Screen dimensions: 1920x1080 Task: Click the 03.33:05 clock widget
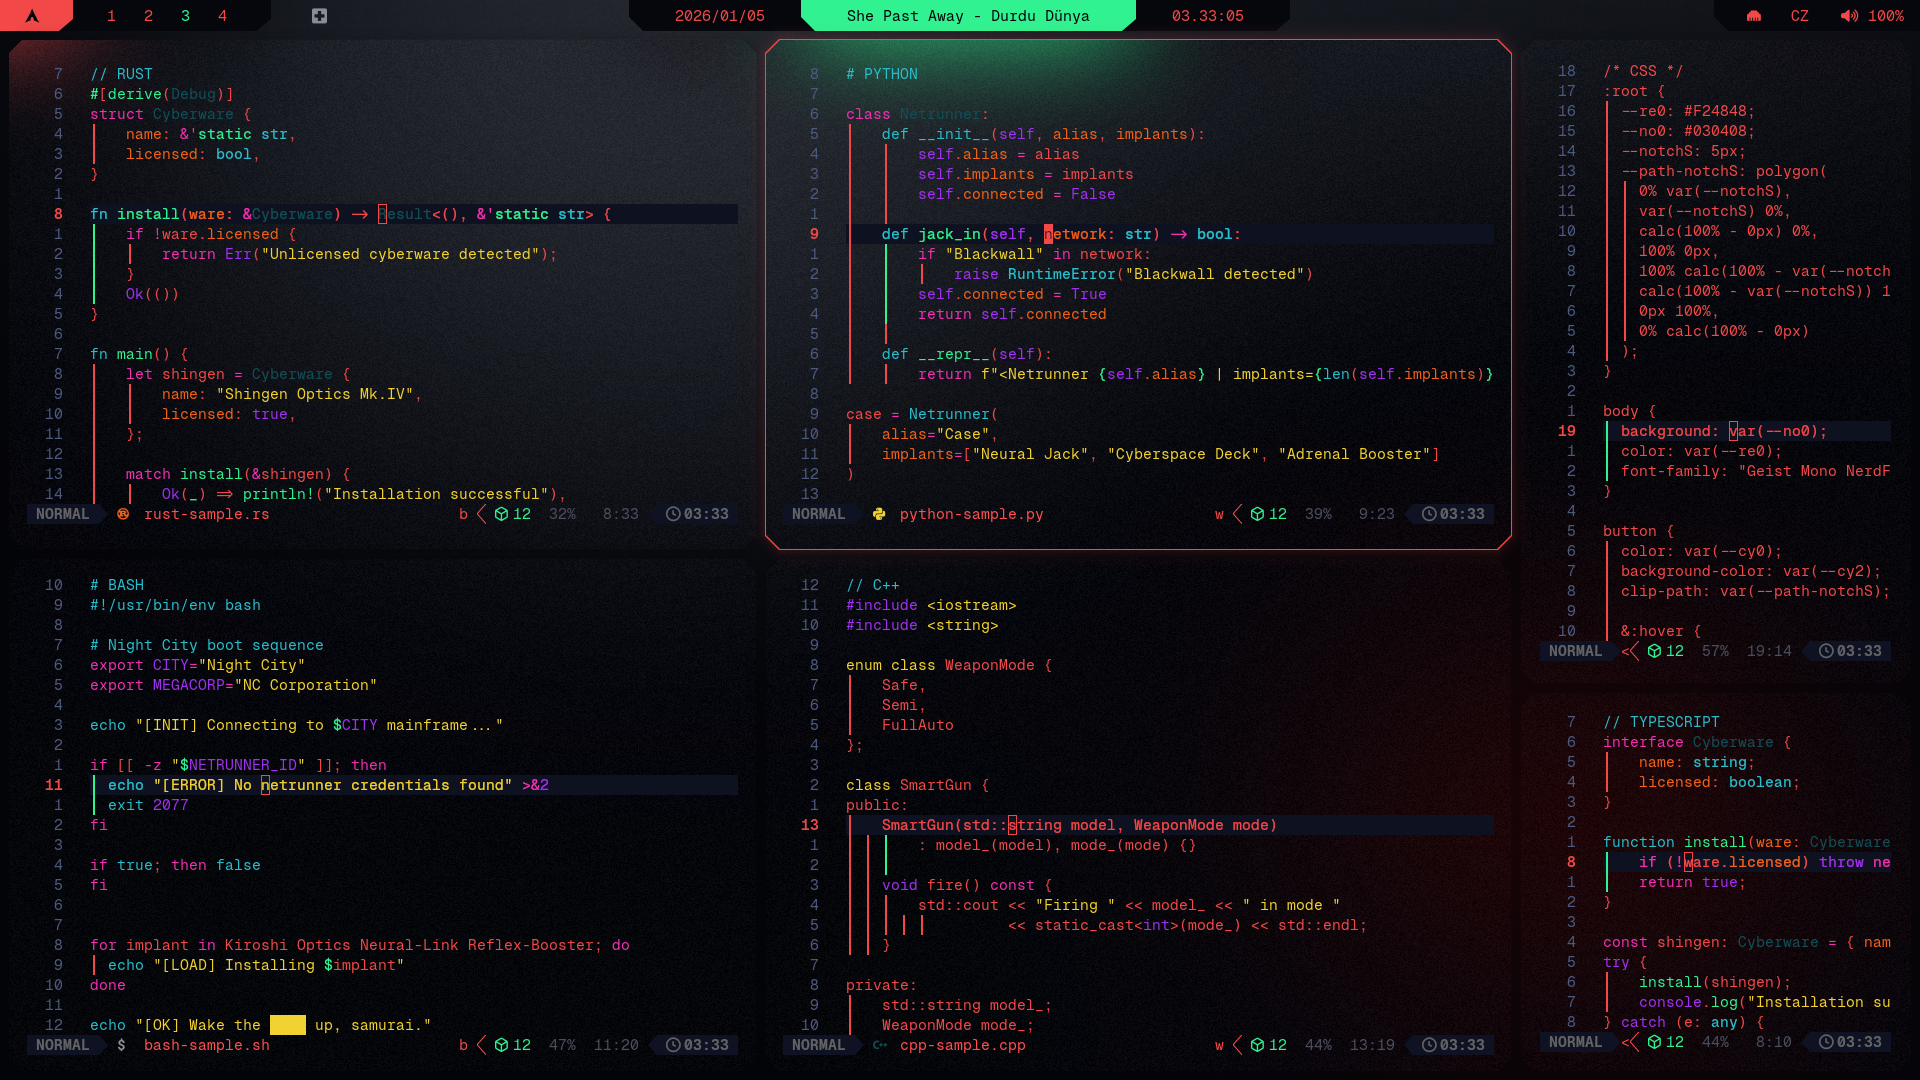point(1207,16)
